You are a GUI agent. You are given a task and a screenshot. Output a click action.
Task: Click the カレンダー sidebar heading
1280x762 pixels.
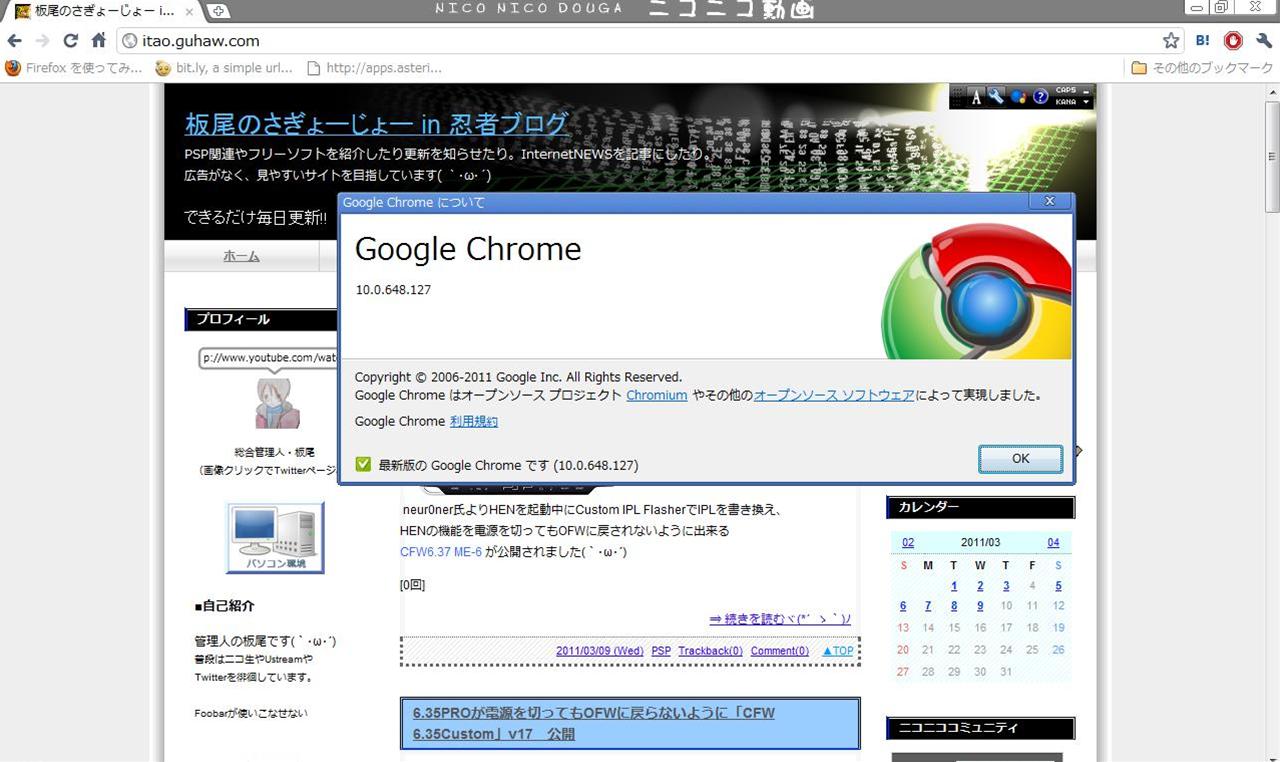coord(980,508)
